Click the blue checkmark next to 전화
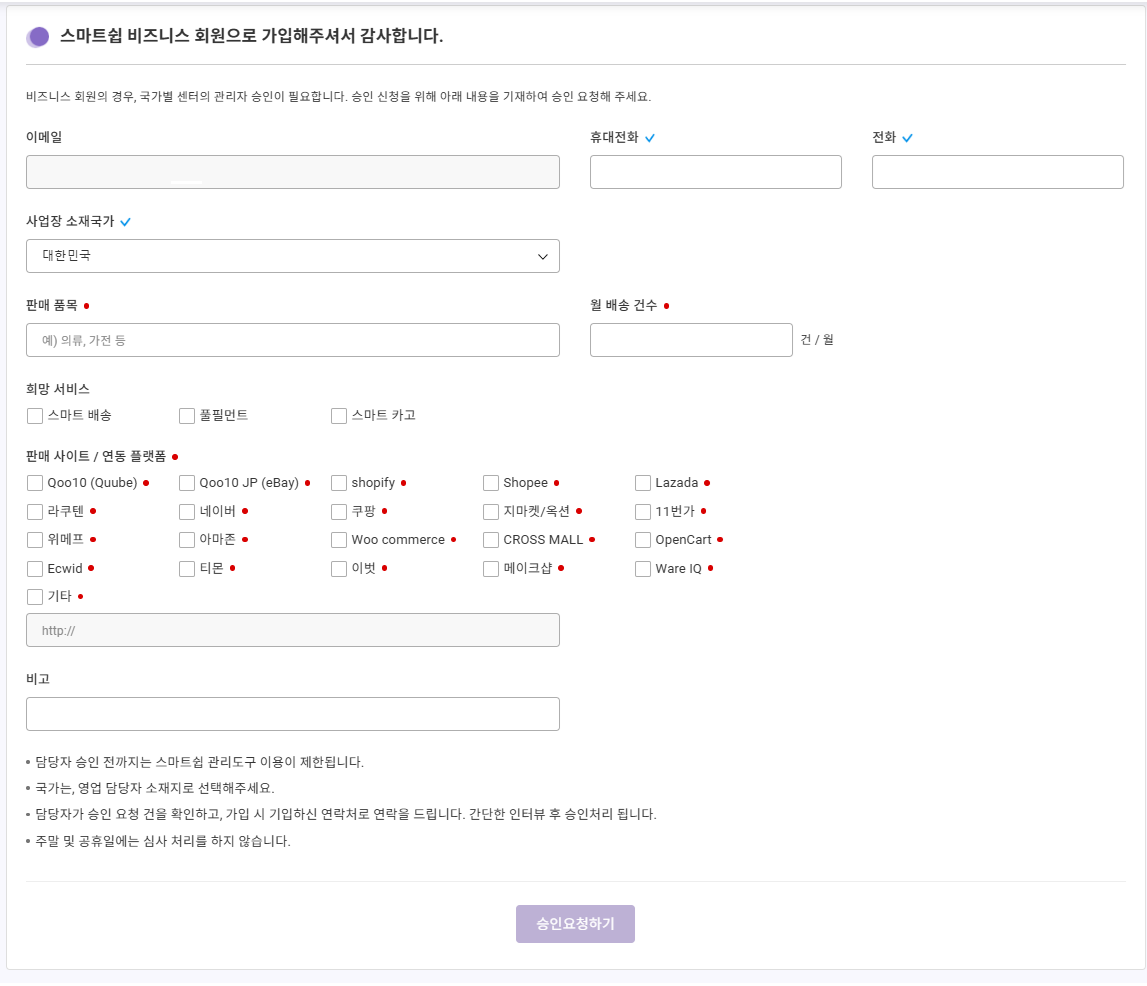Screen dimensions: 1147x986 tap(907, 138)
